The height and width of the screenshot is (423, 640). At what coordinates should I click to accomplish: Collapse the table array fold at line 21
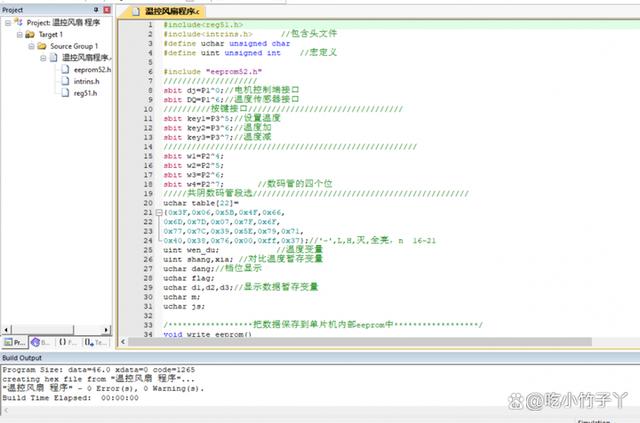point(159,212)
